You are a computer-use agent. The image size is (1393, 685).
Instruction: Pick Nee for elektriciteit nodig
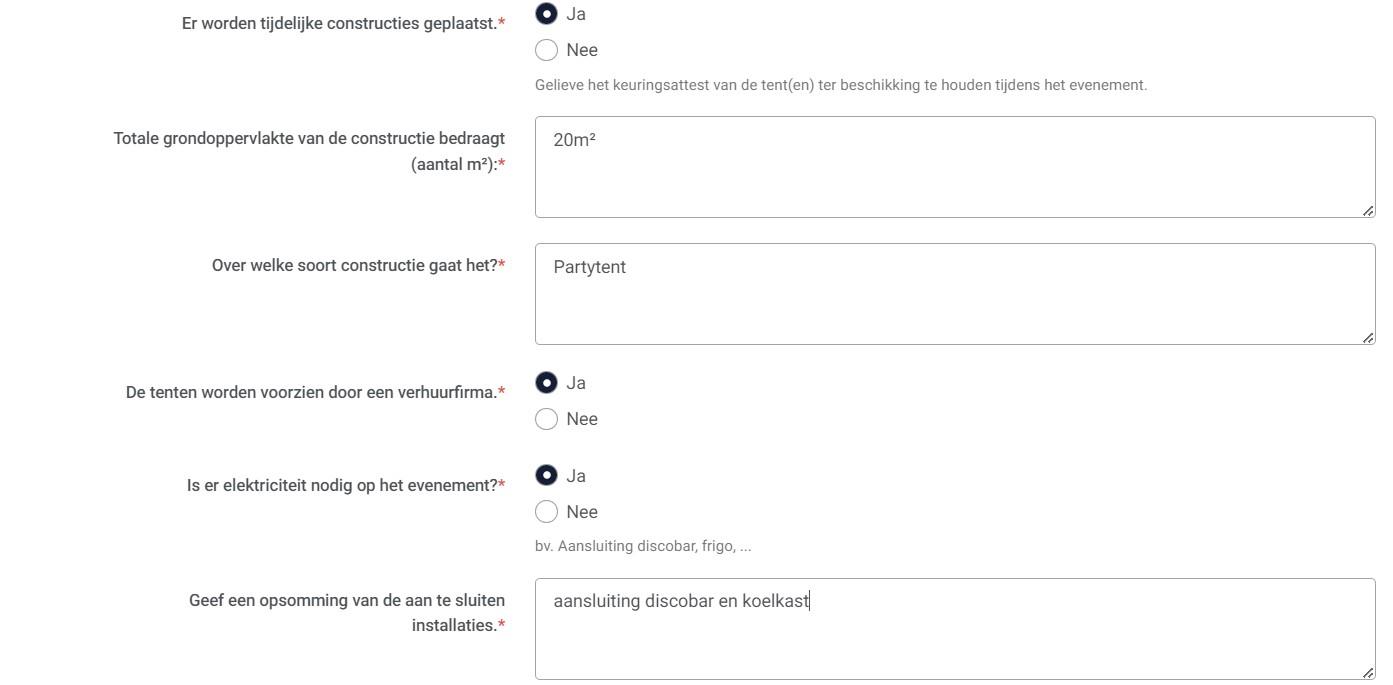(x=547, y=512)
